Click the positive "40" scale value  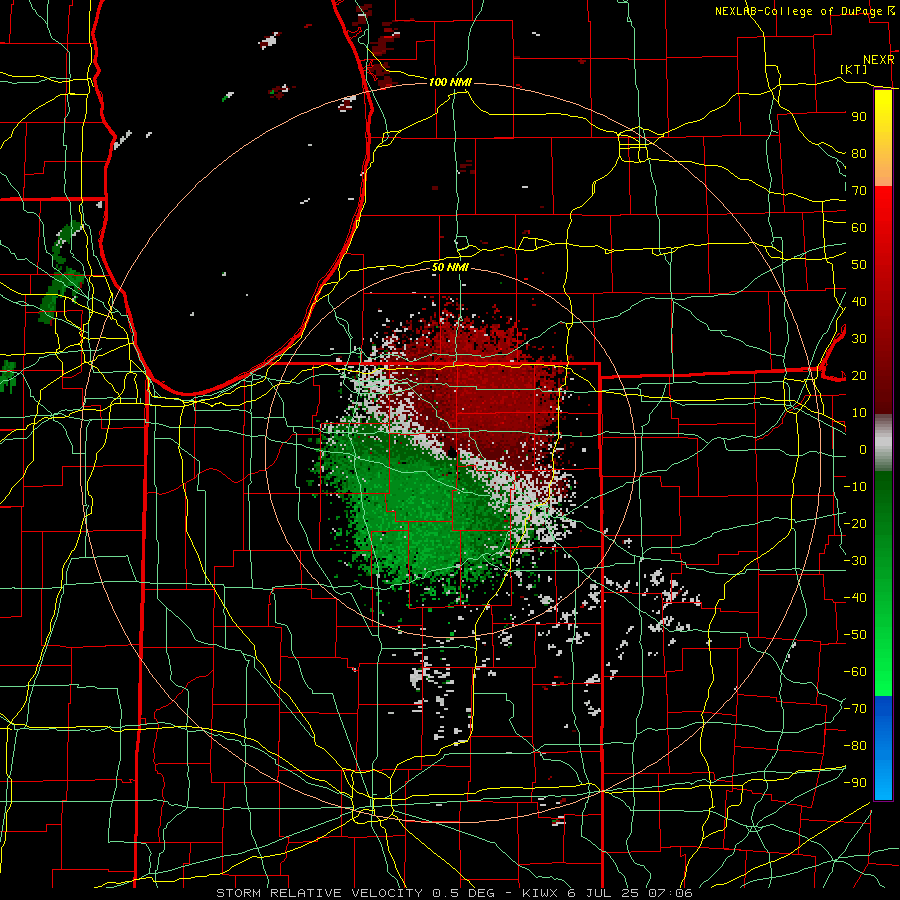pyautogui.click(x=859, y=301)
